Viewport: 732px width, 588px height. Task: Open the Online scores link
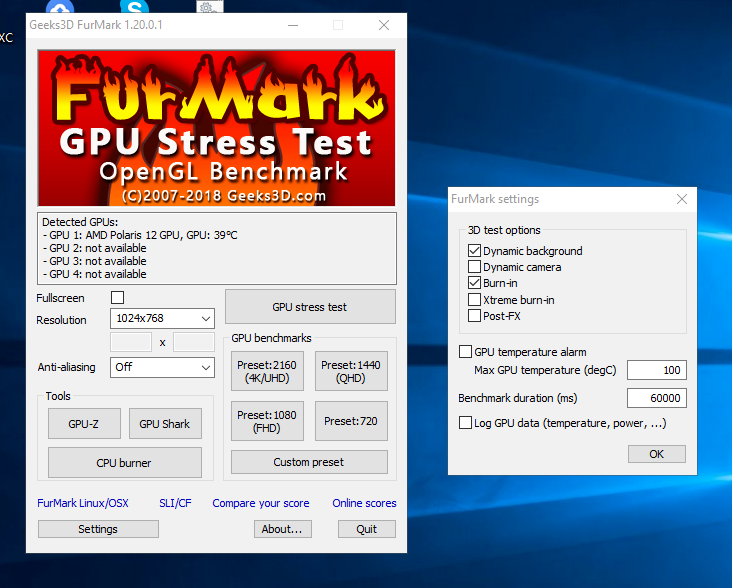pos(364,503)
